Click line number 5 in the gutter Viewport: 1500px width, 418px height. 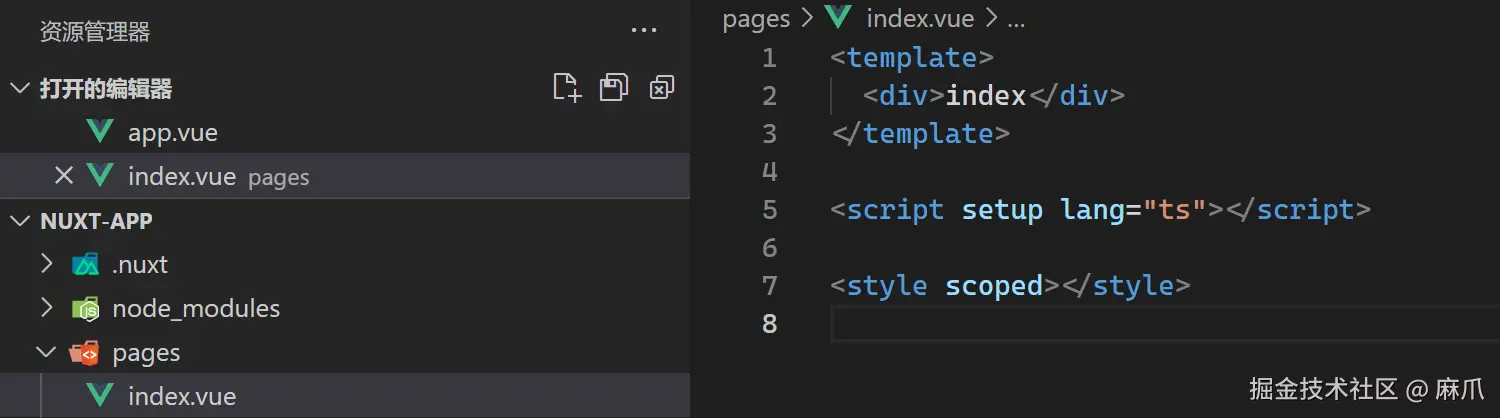pyautogui.click(x=769, y=210)
